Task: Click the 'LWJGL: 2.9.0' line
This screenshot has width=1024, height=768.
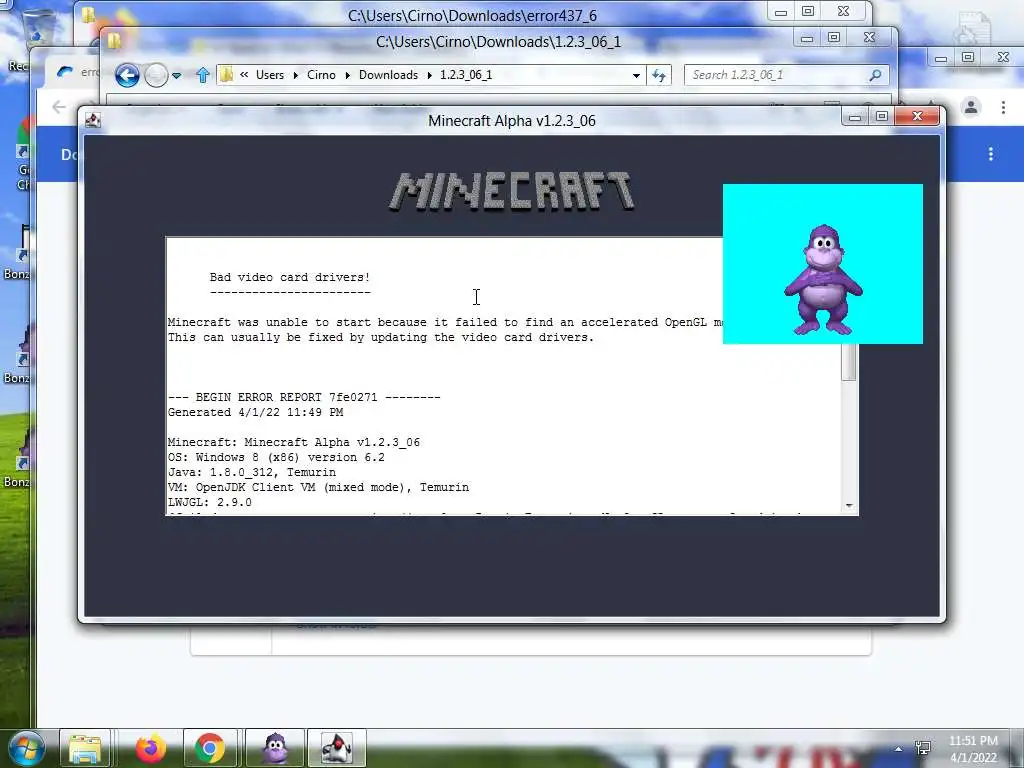Action: click(210, 502)
